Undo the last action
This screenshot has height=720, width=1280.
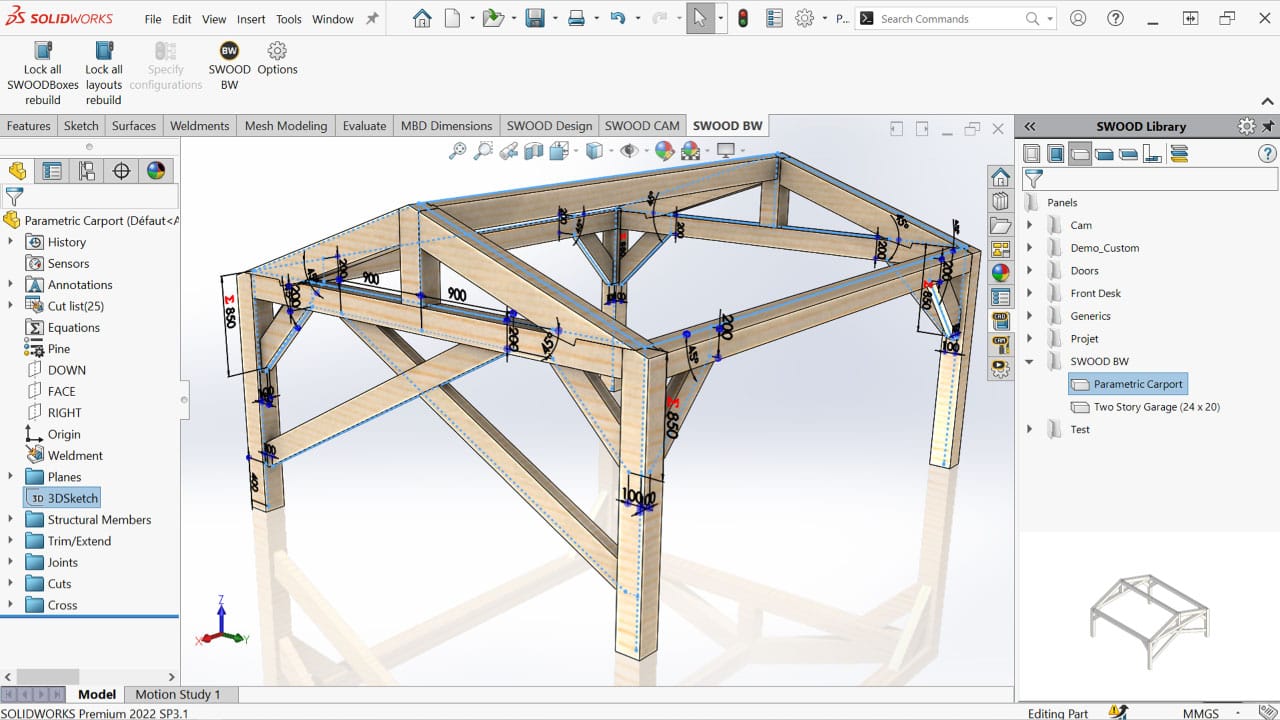click(618, 18)
